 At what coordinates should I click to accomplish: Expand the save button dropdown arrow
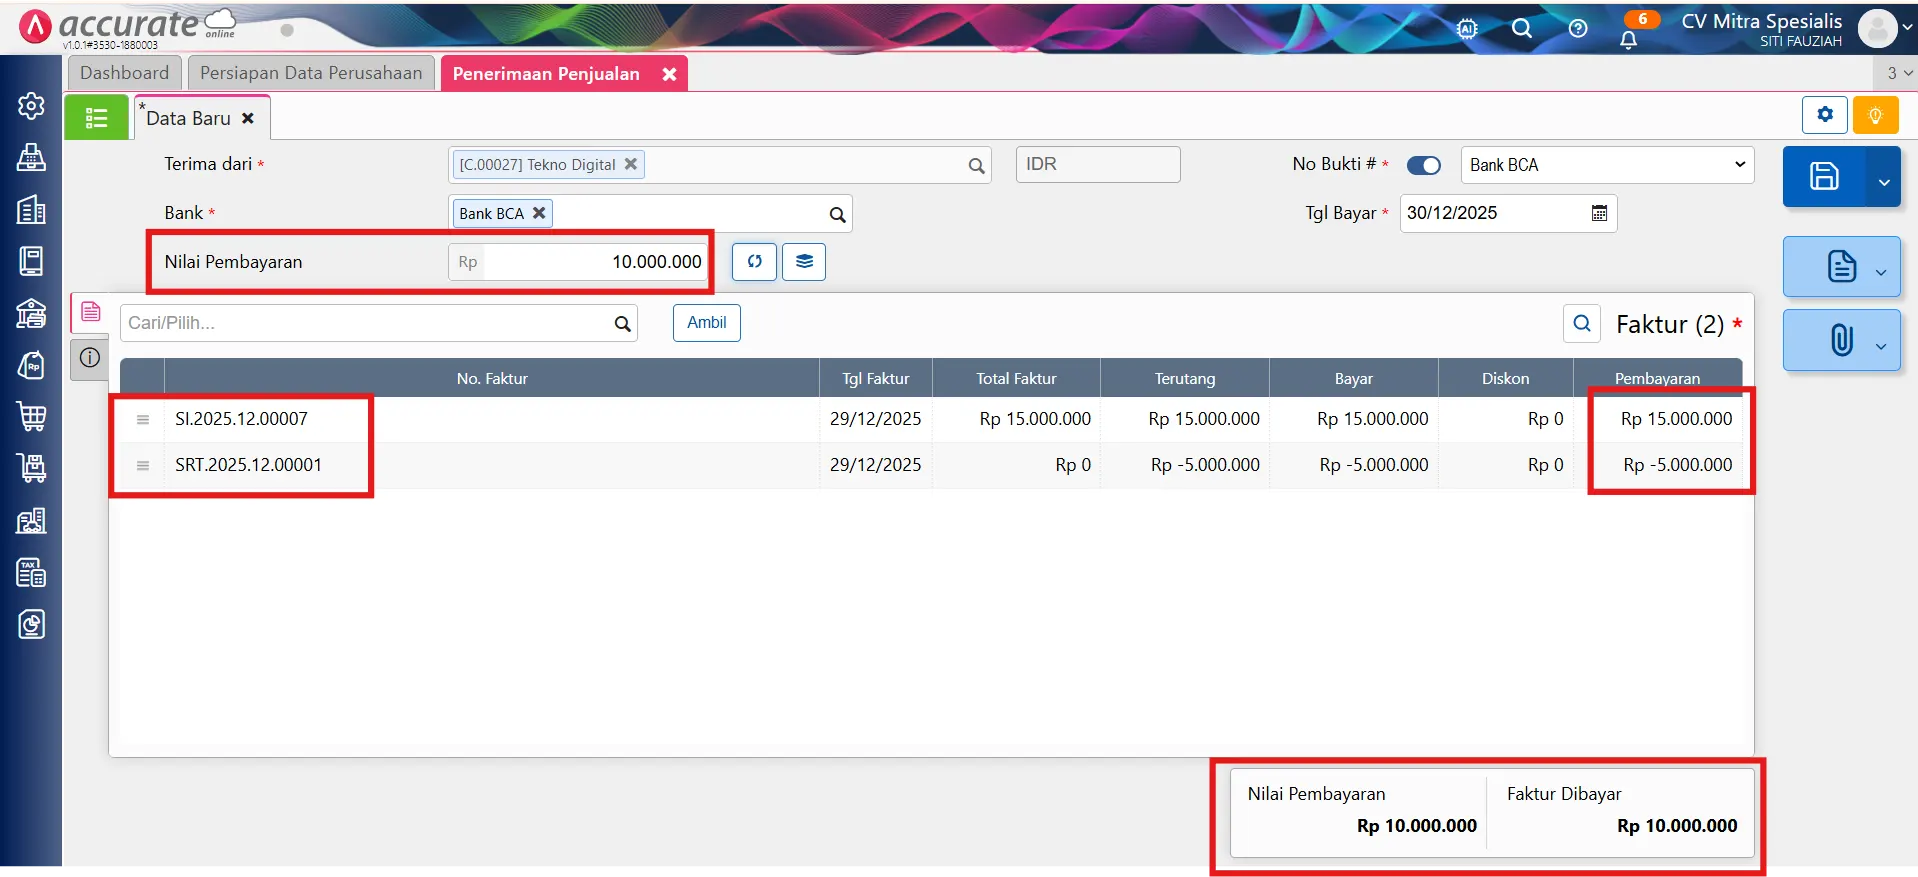[1883, 181]
